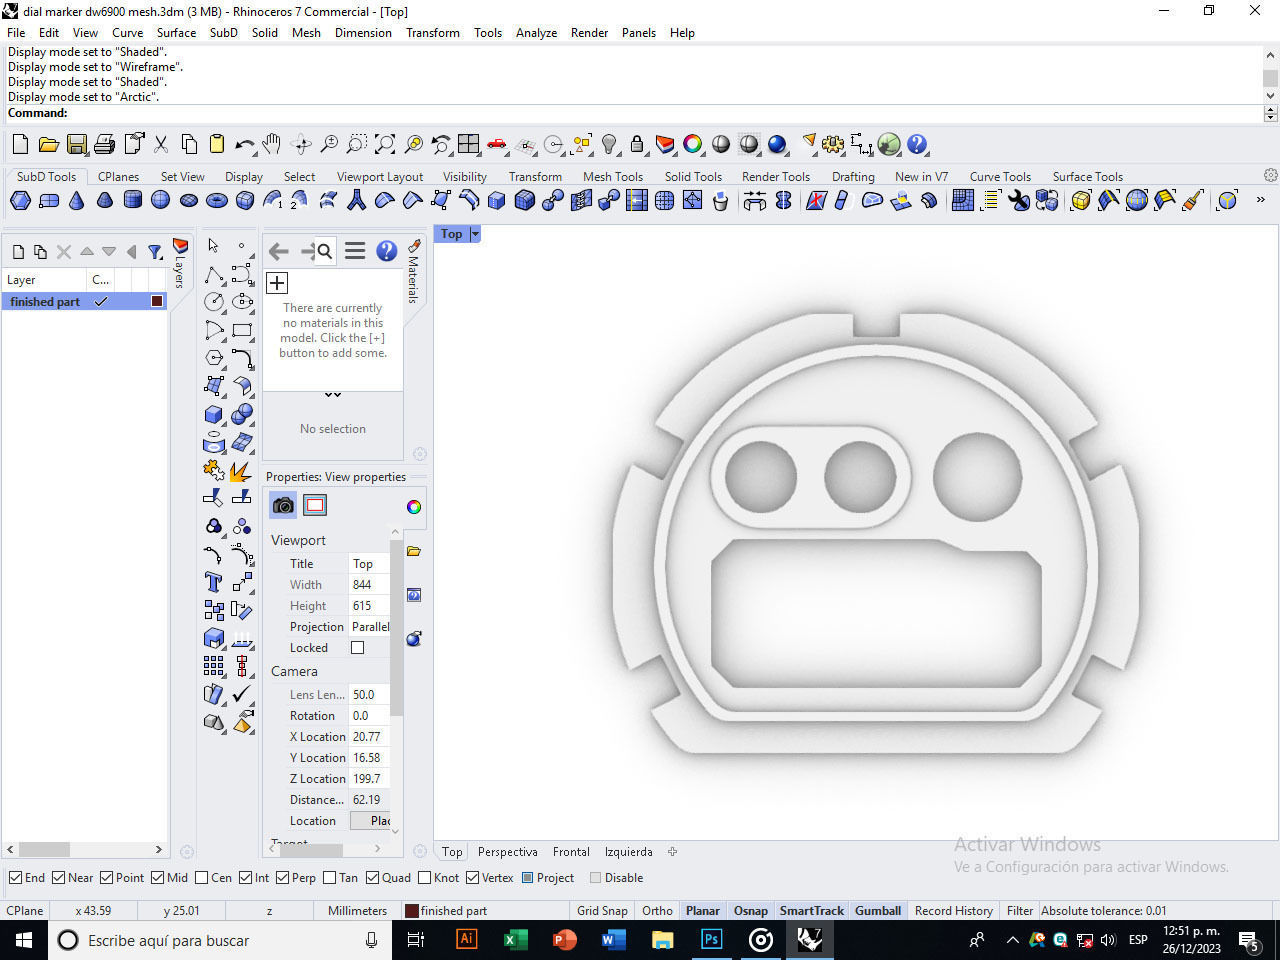The height and width of the screenshot is (960, 1280).
Task: Open the Top viewport title dropdown arrow
Action: pyautogui.click(x=475, y=234)
